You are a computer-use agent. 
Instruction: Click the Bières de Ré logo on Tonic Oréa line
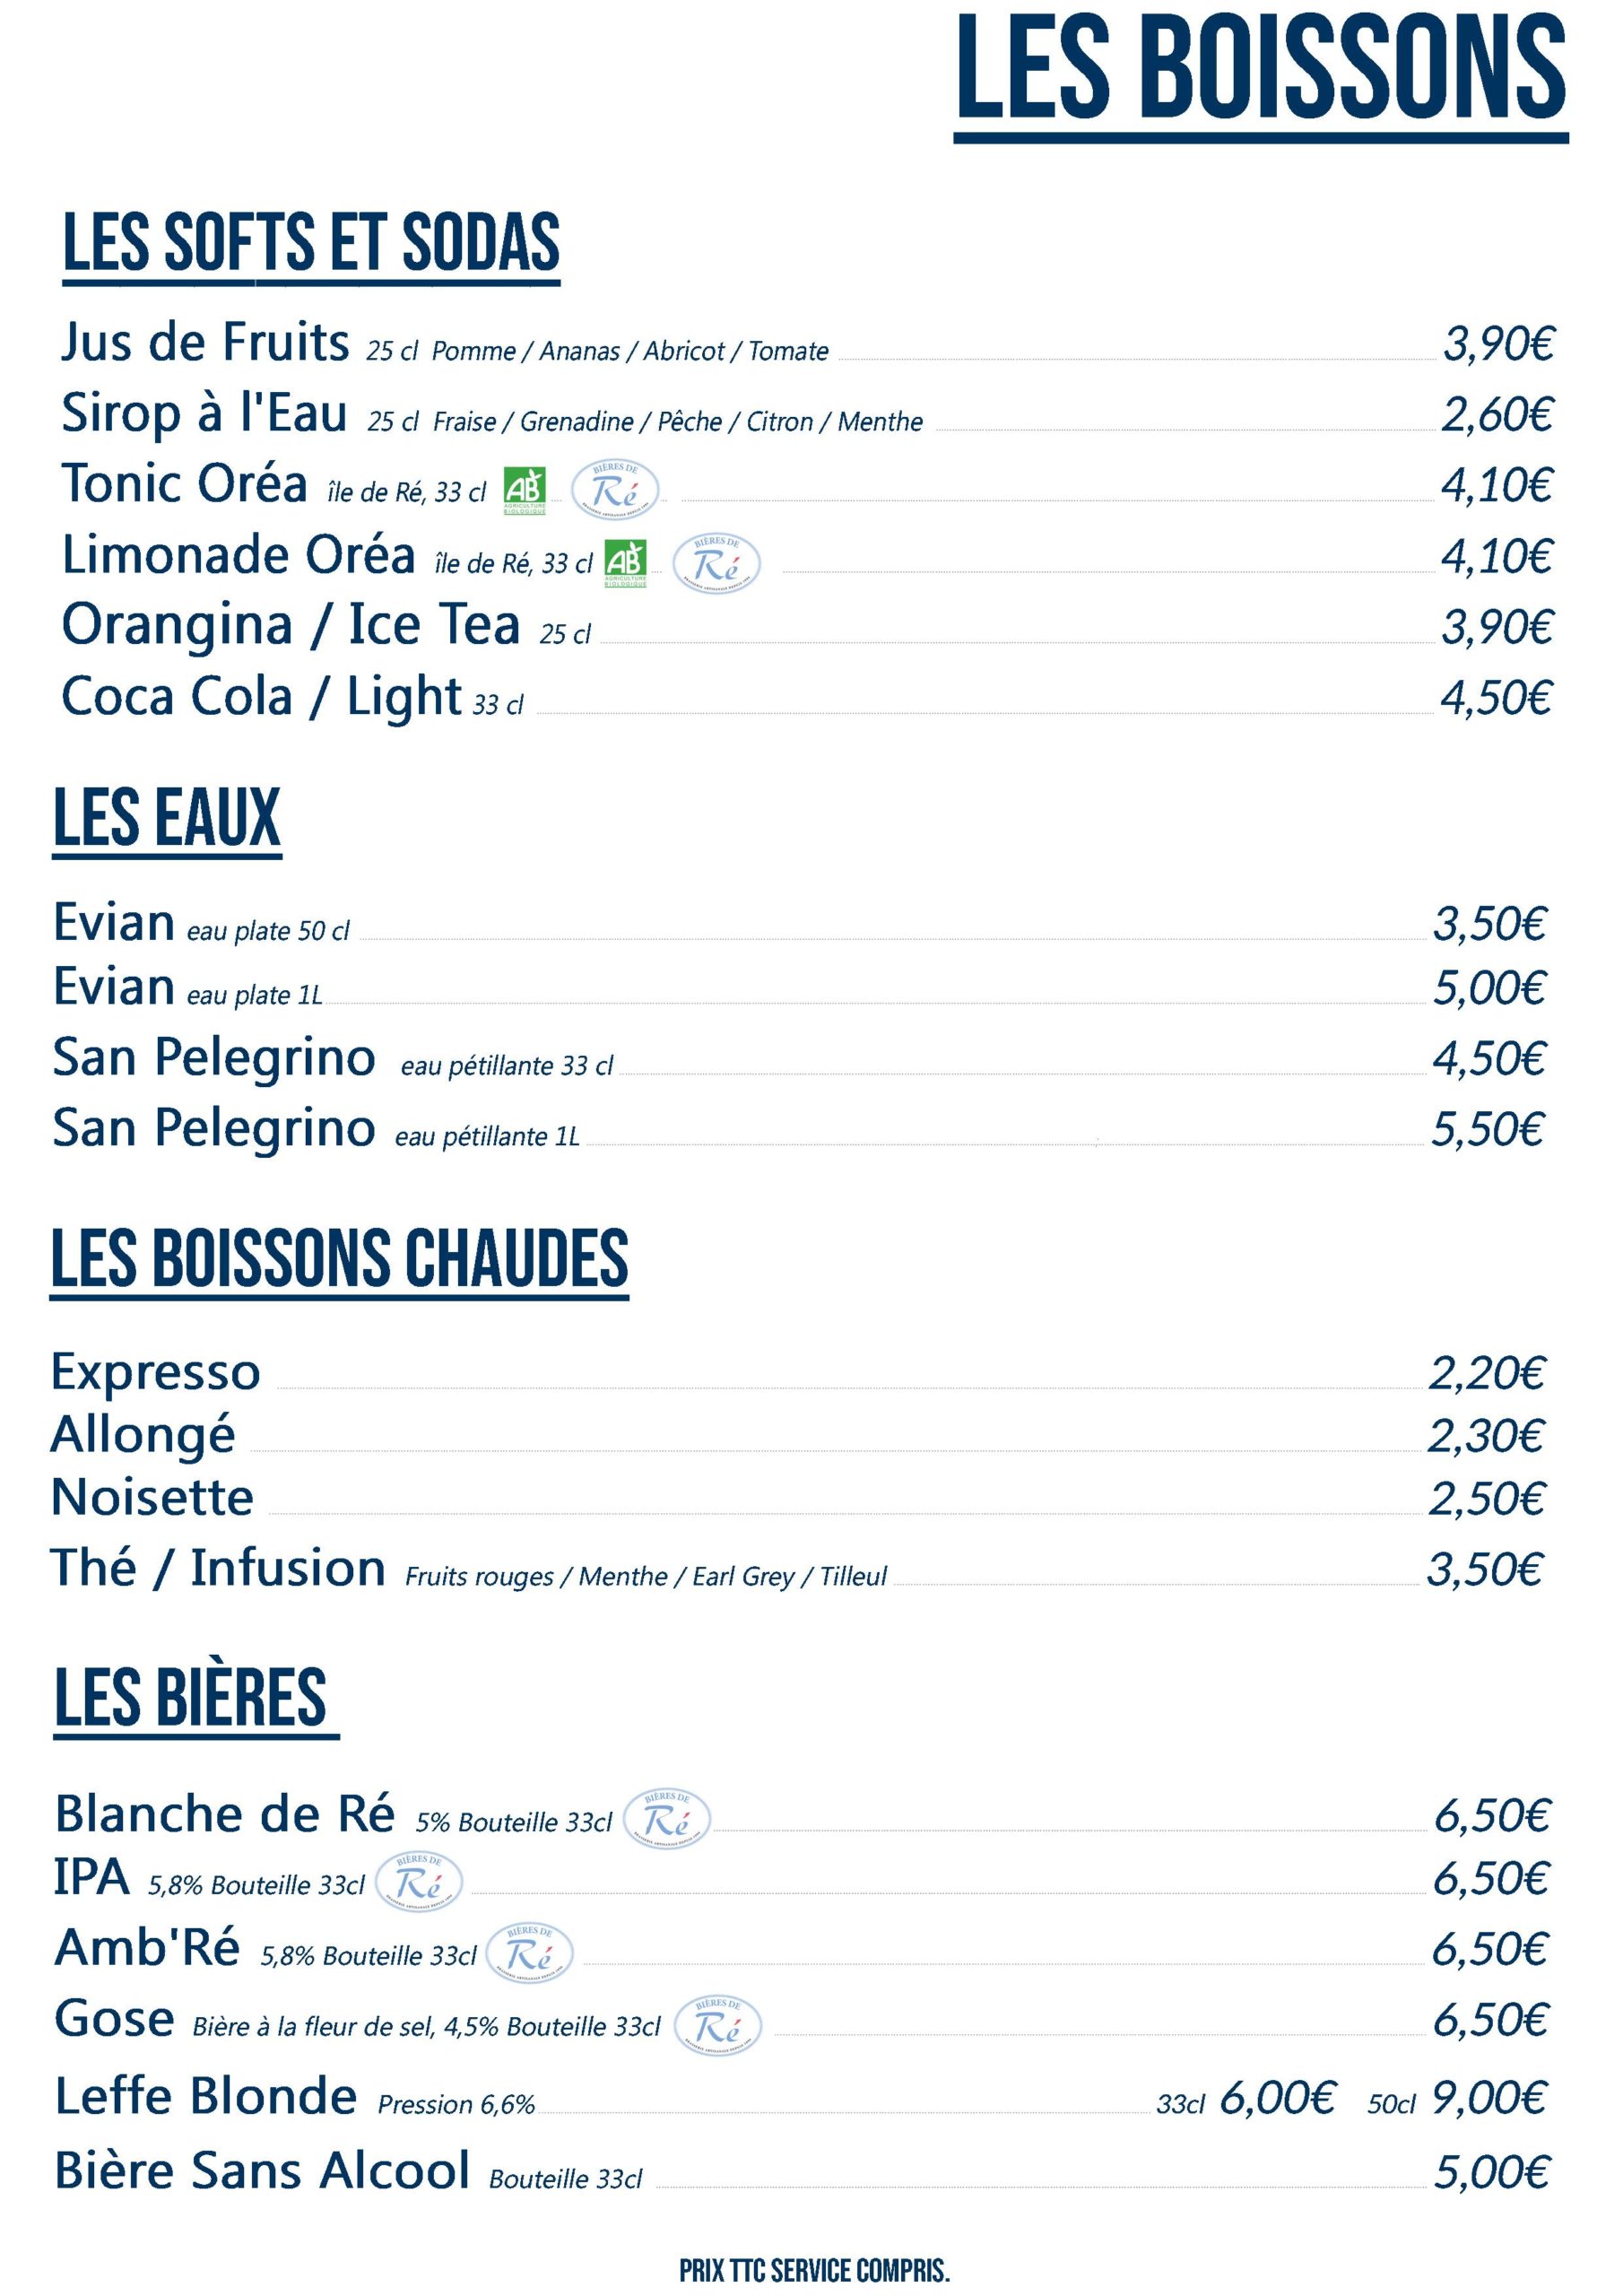[615, 490]
